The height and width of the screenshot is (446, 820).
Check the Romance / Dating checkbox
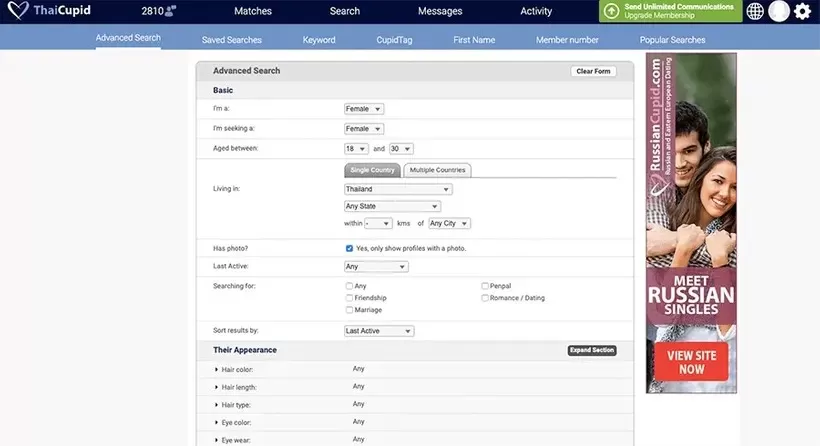[x=485, y=298]
